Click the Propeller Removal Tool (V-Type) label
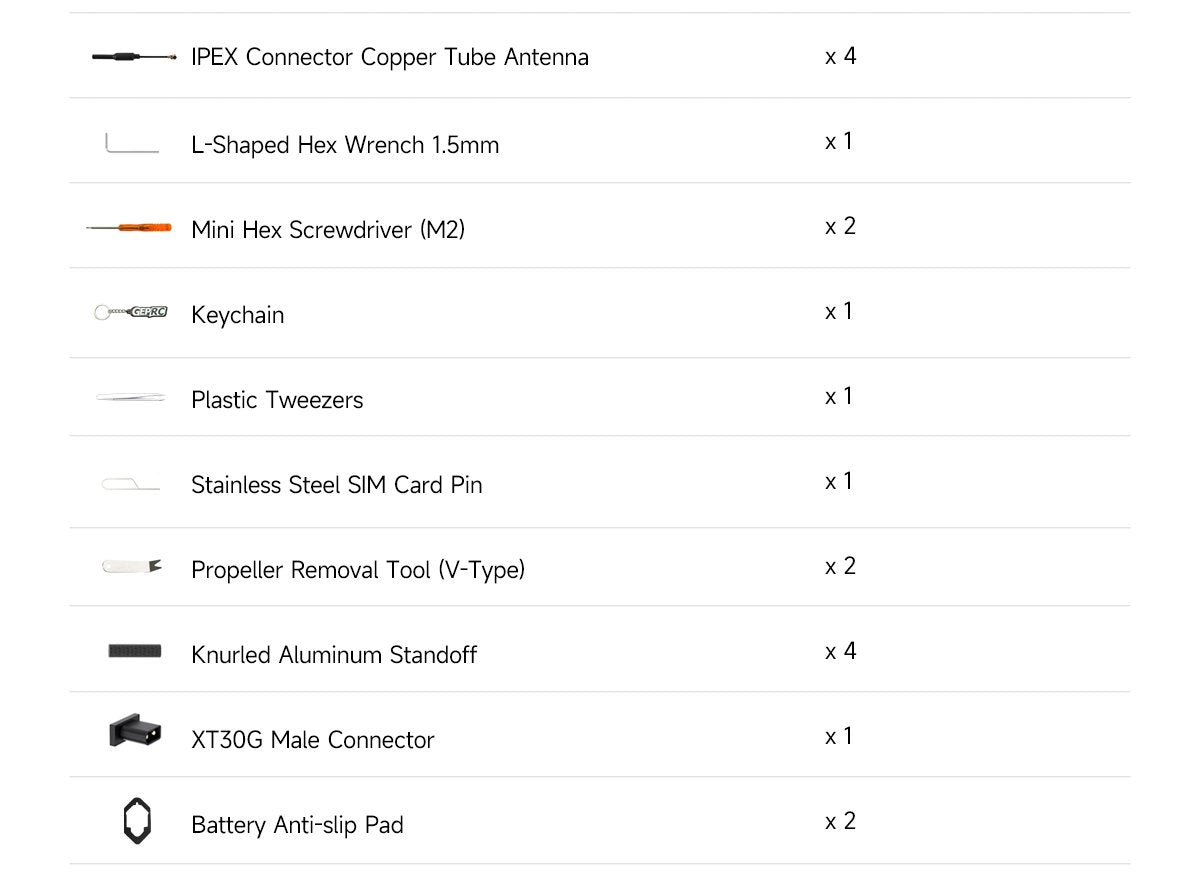 (x=357, y=570)
